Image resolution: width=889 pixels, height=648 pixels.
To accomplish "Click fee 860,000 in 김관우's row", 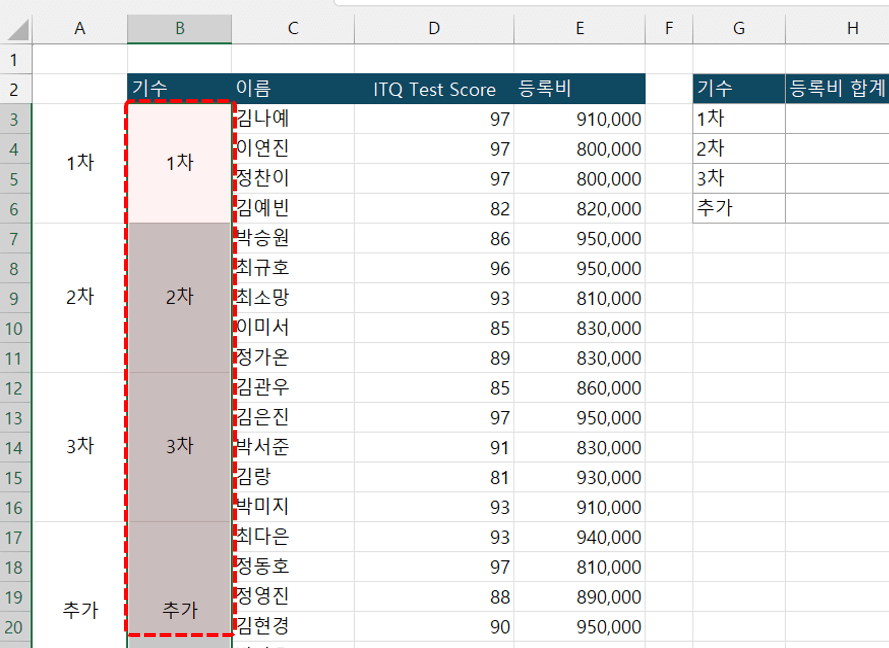I will 580,388.
